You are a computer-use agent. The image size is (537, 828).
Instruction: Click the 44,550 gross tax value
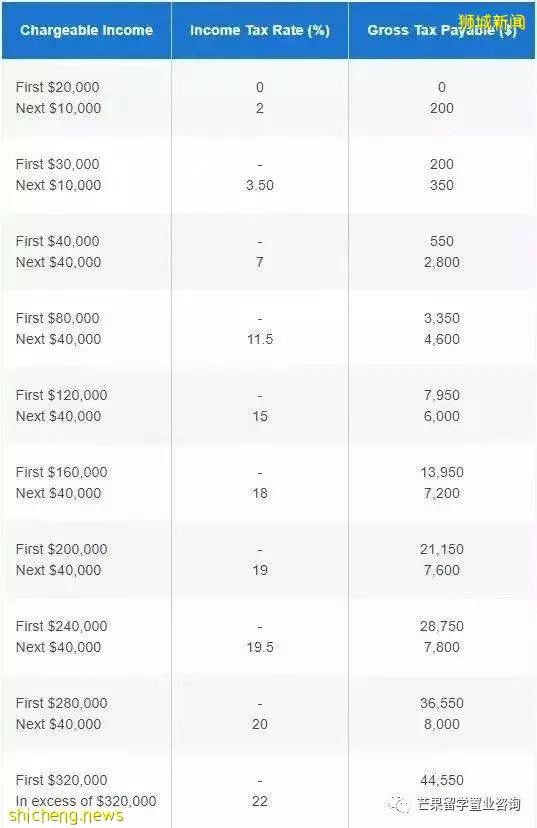tap(441, 780)
